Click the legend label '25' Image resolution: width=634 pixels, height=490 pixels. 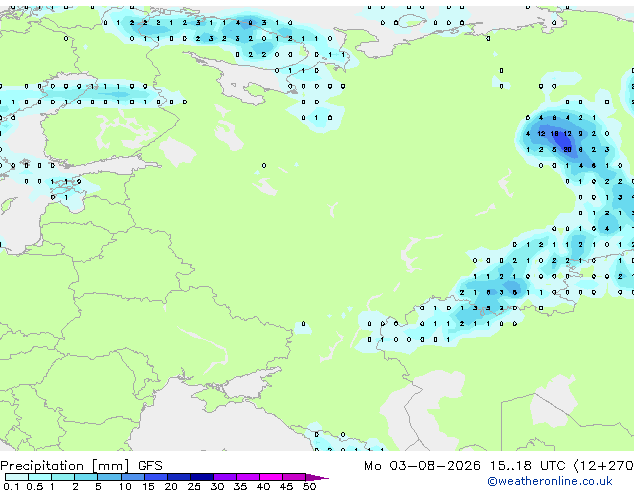pyautogui.click(x=194, y=486)
